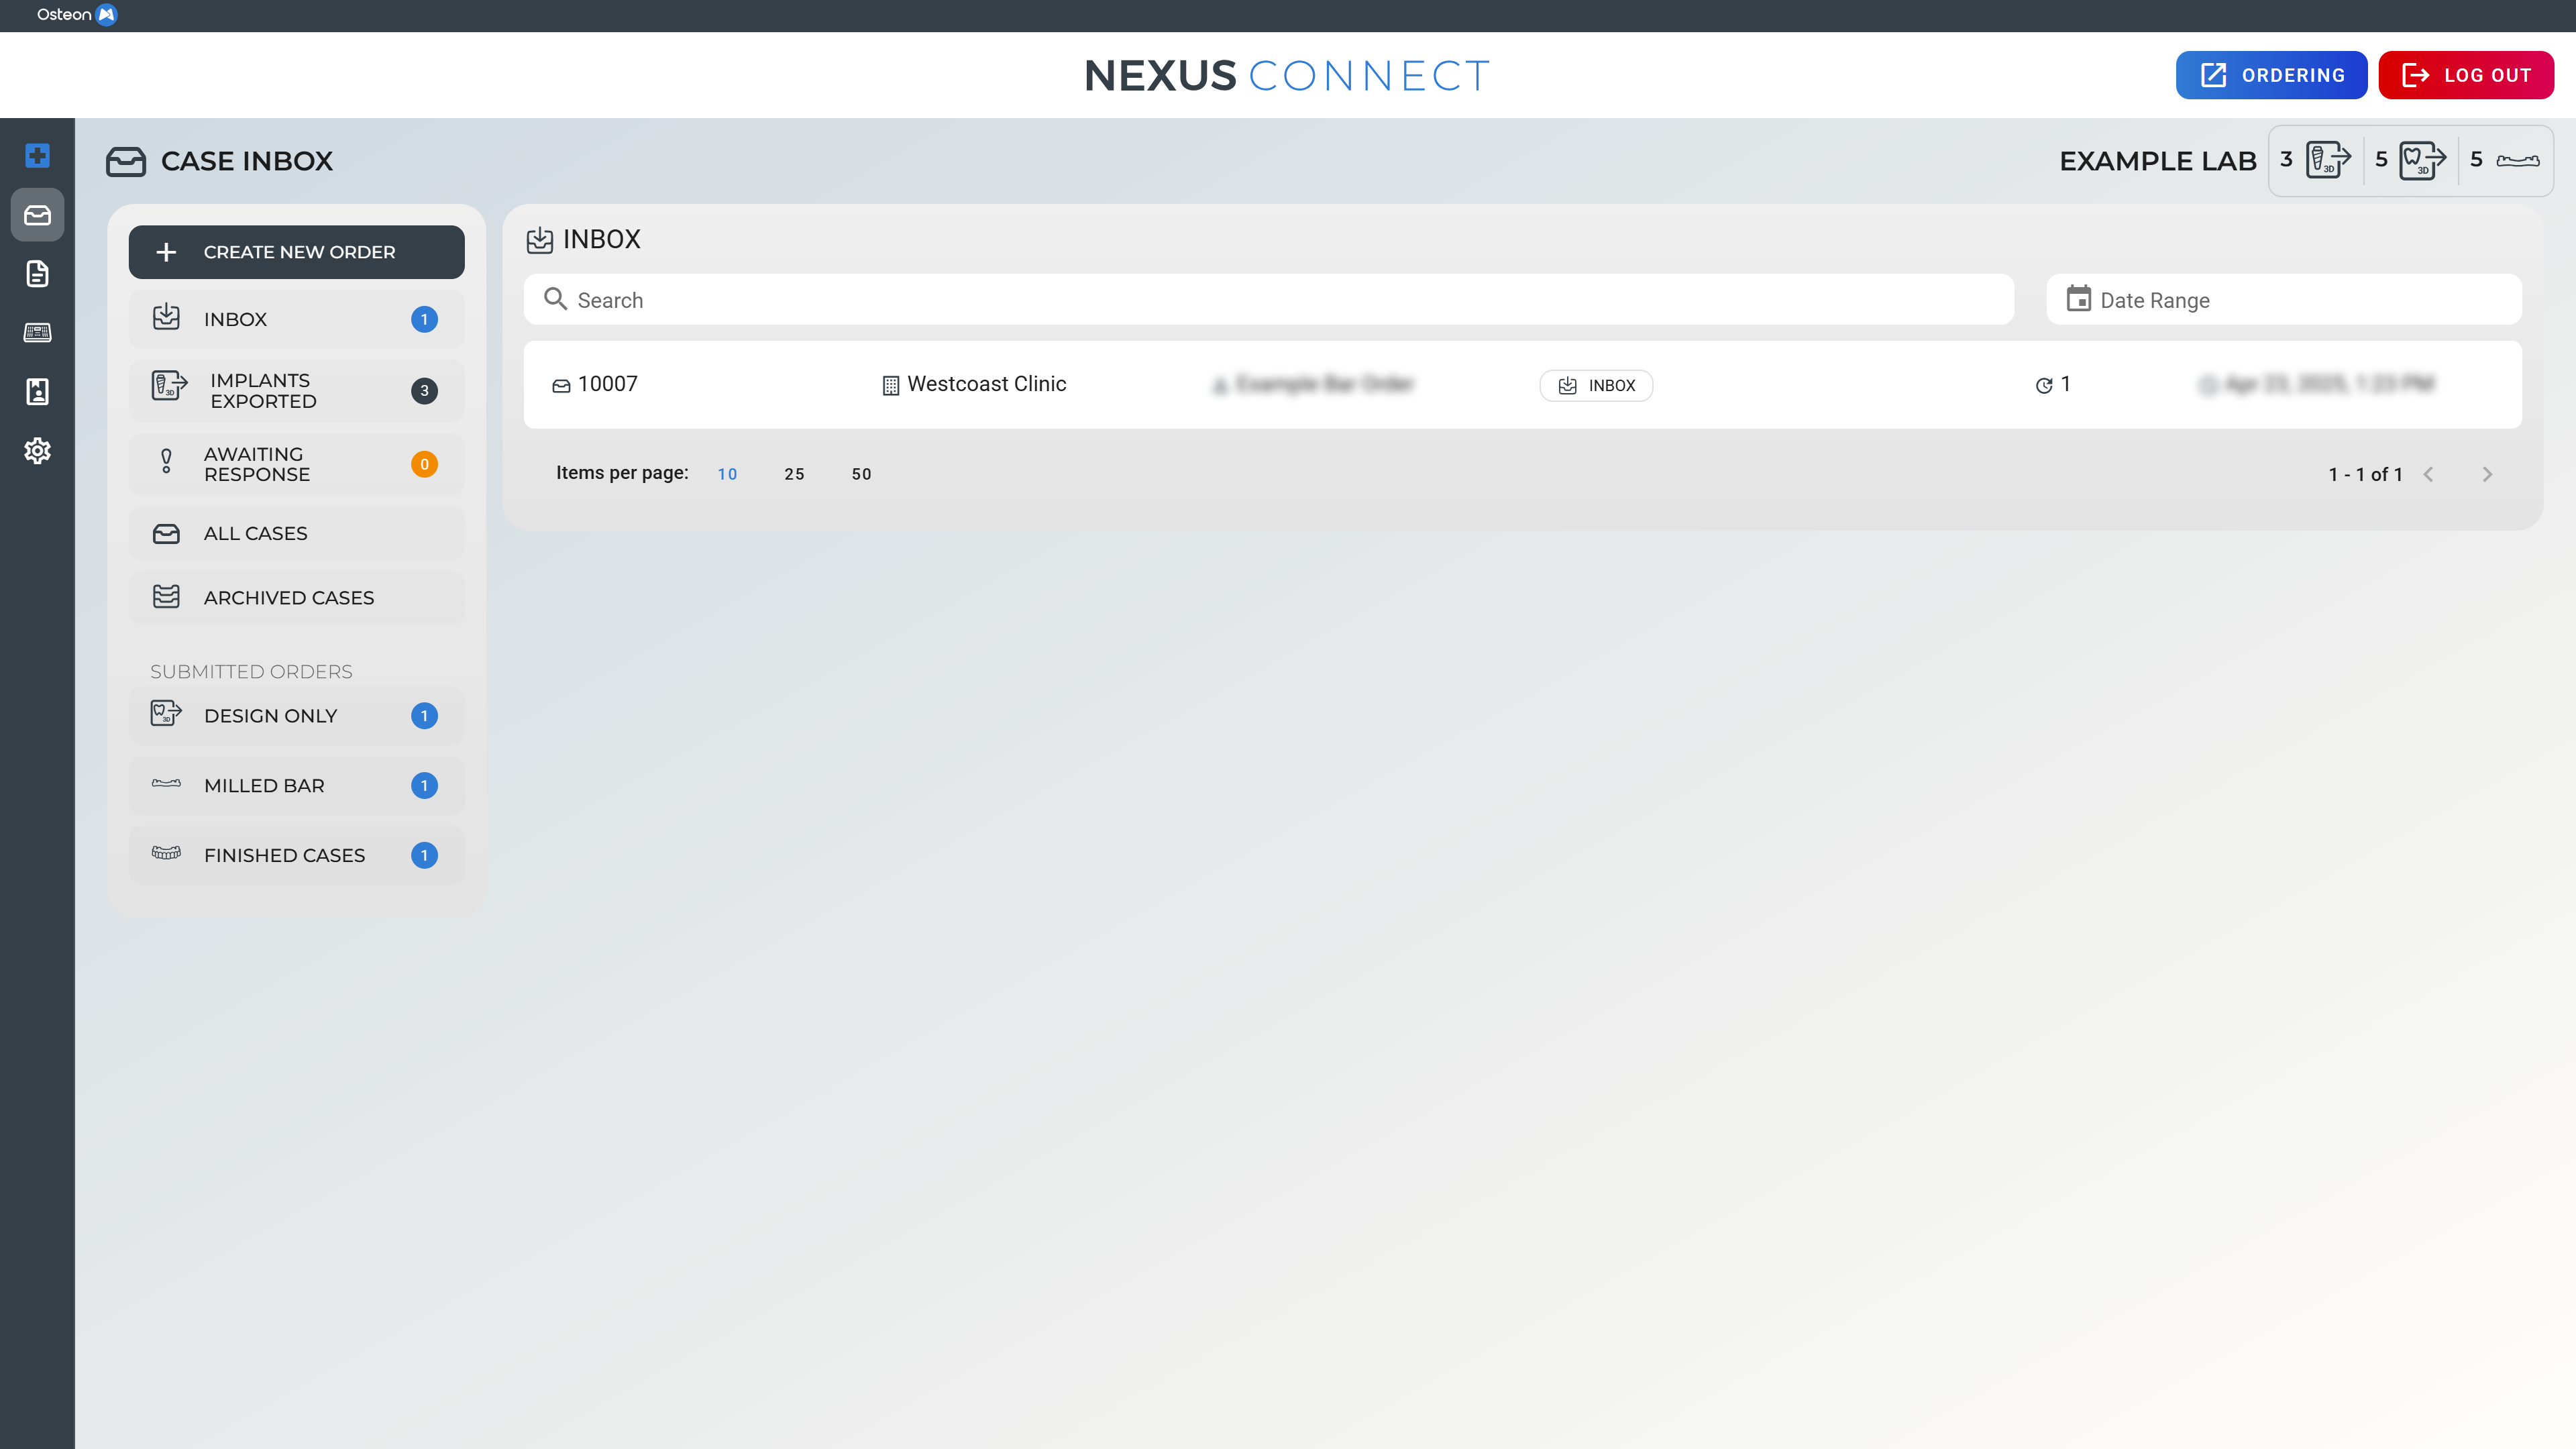The image size is (2576, 1449).
Task: Click the Nexus Connect title
Action: coord(1287,75)
